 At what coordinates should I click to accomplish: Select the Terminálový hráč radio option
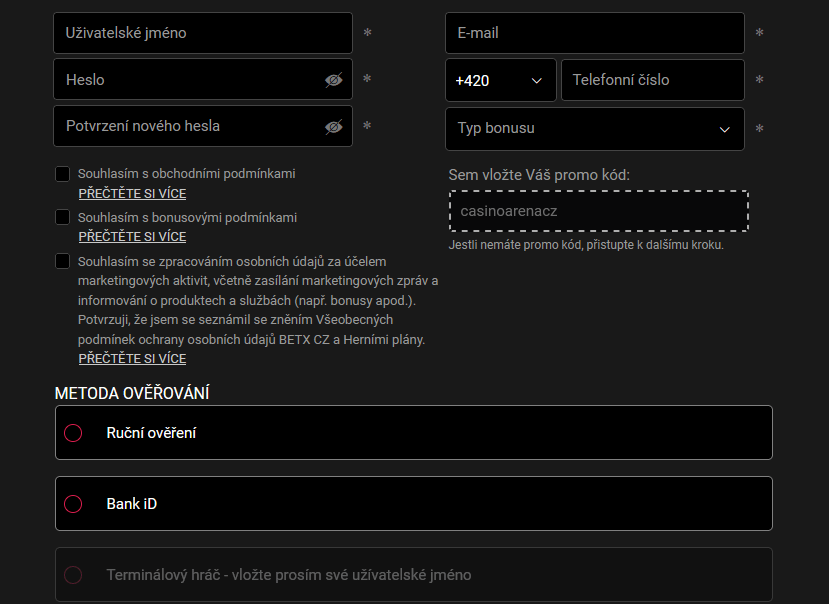73,575
